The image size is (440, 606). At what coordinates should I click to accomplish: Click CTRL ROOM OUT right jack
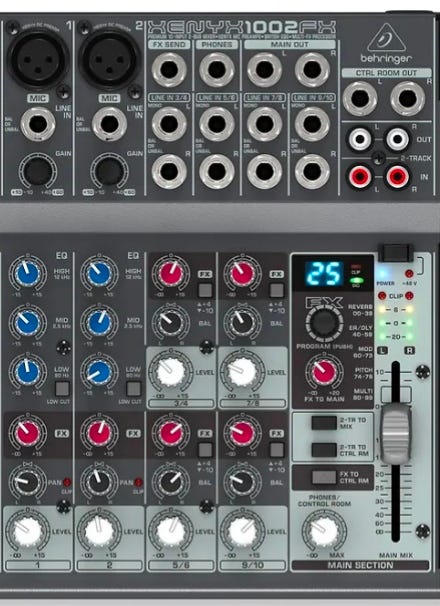408,99
